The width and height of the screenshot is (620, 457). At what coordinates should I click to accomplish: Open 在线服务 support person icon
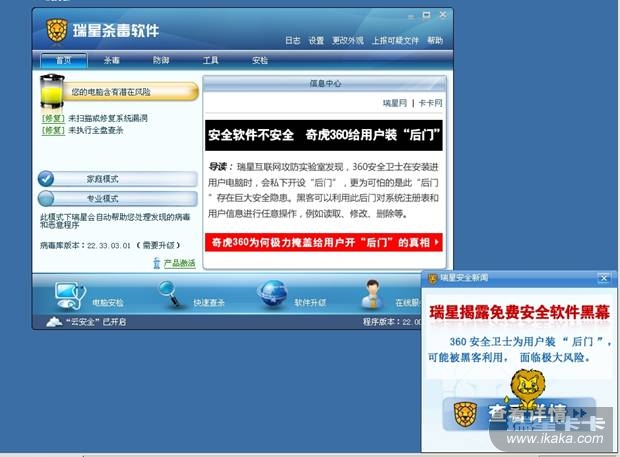pyautogui.click(x=372, y=294)
